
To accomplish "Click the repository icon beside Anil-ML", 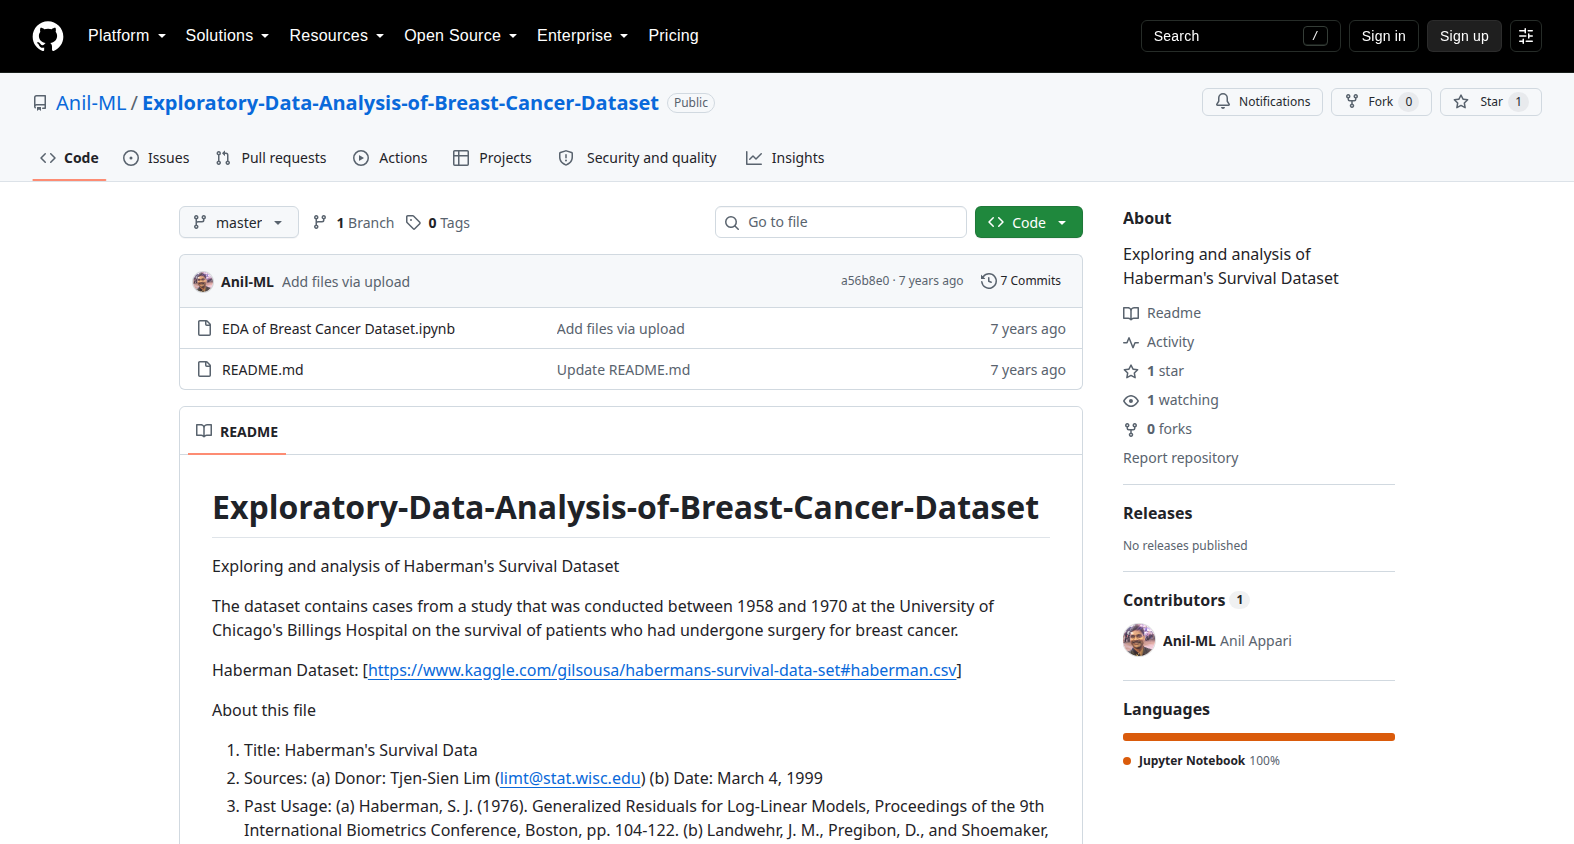I will coord(40,103).
